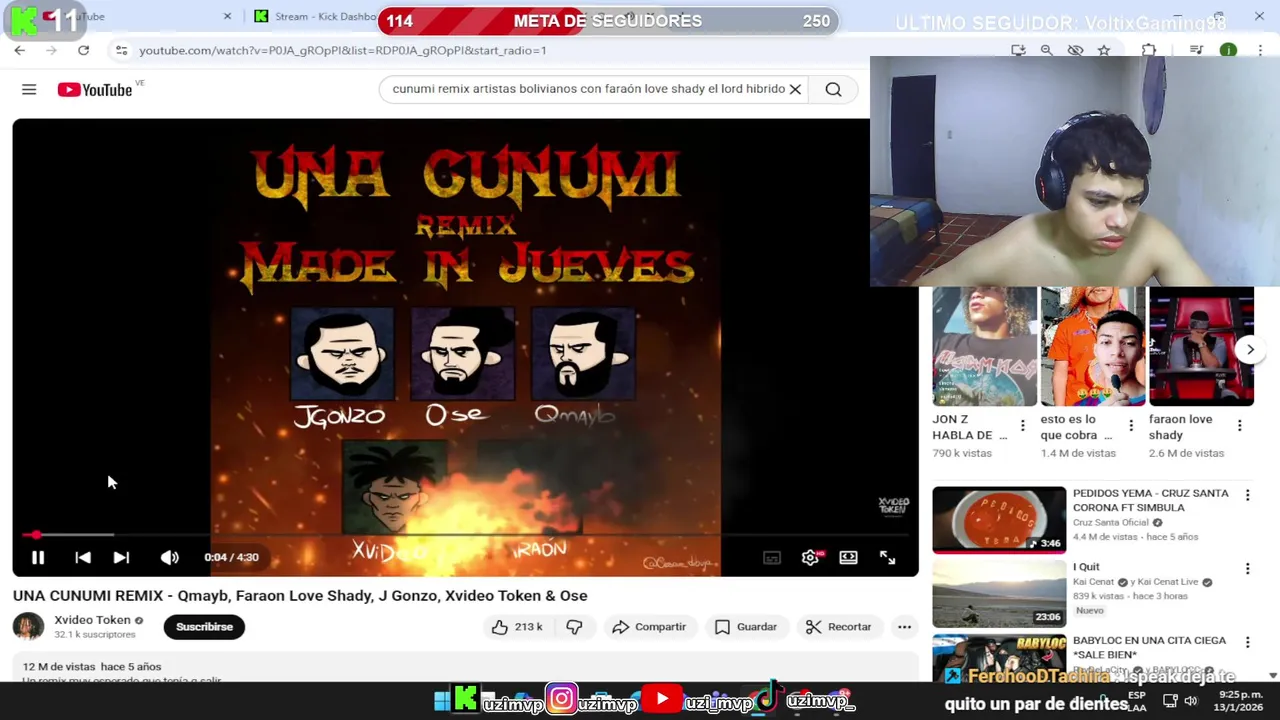
Task: Clear the search box text
Action: pos(795,89)
